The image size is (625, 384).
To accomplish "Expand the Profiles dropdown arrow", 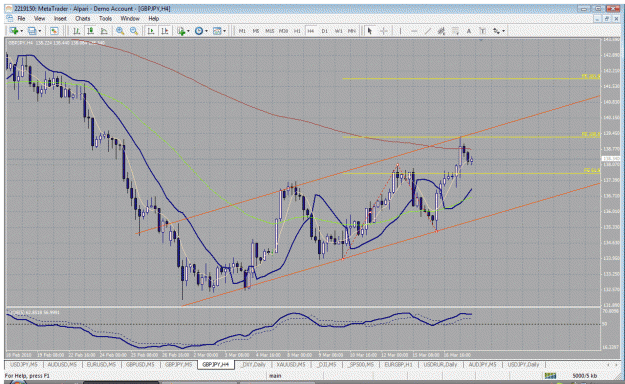I will 39,31.
